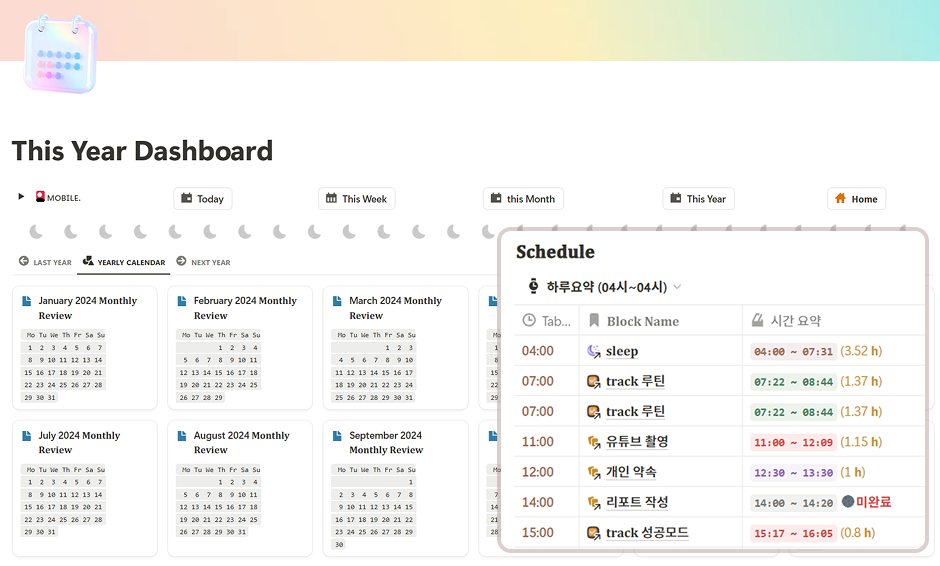Open the This Year button

(x=698, y=198)
